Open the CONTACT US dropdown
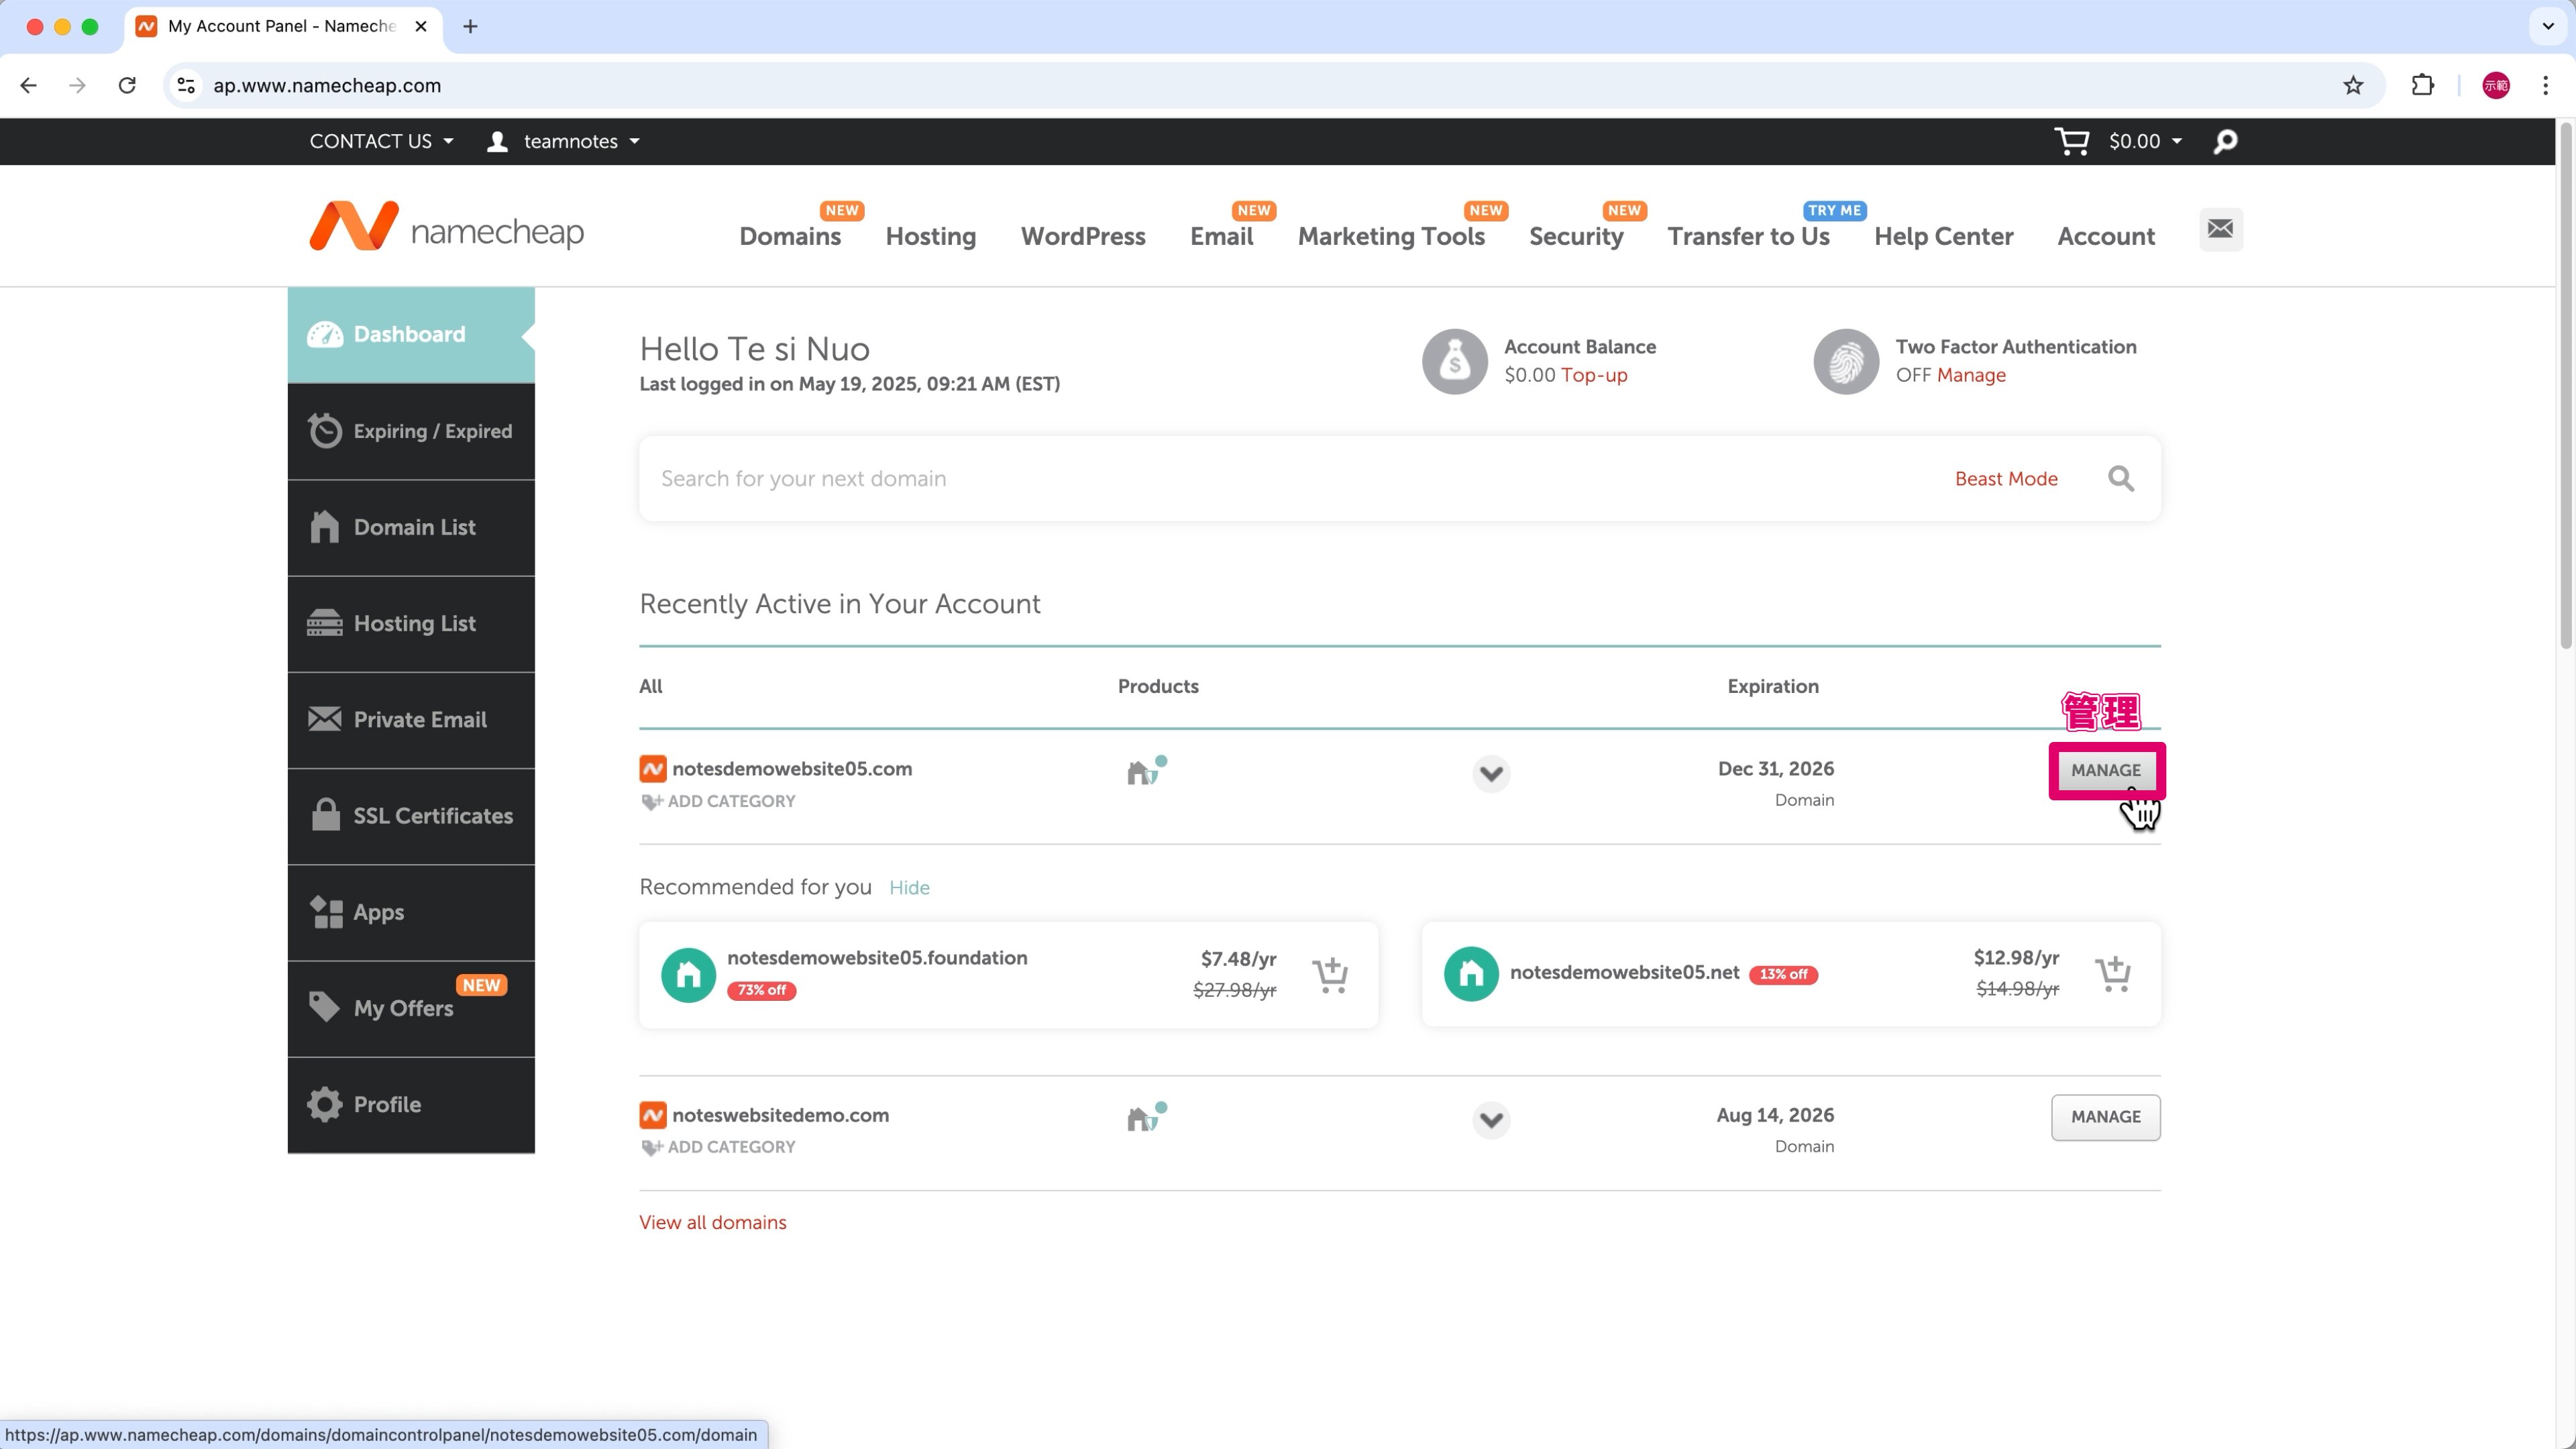The height and width of the screenshot is (1449, 2576). (381, 141)
